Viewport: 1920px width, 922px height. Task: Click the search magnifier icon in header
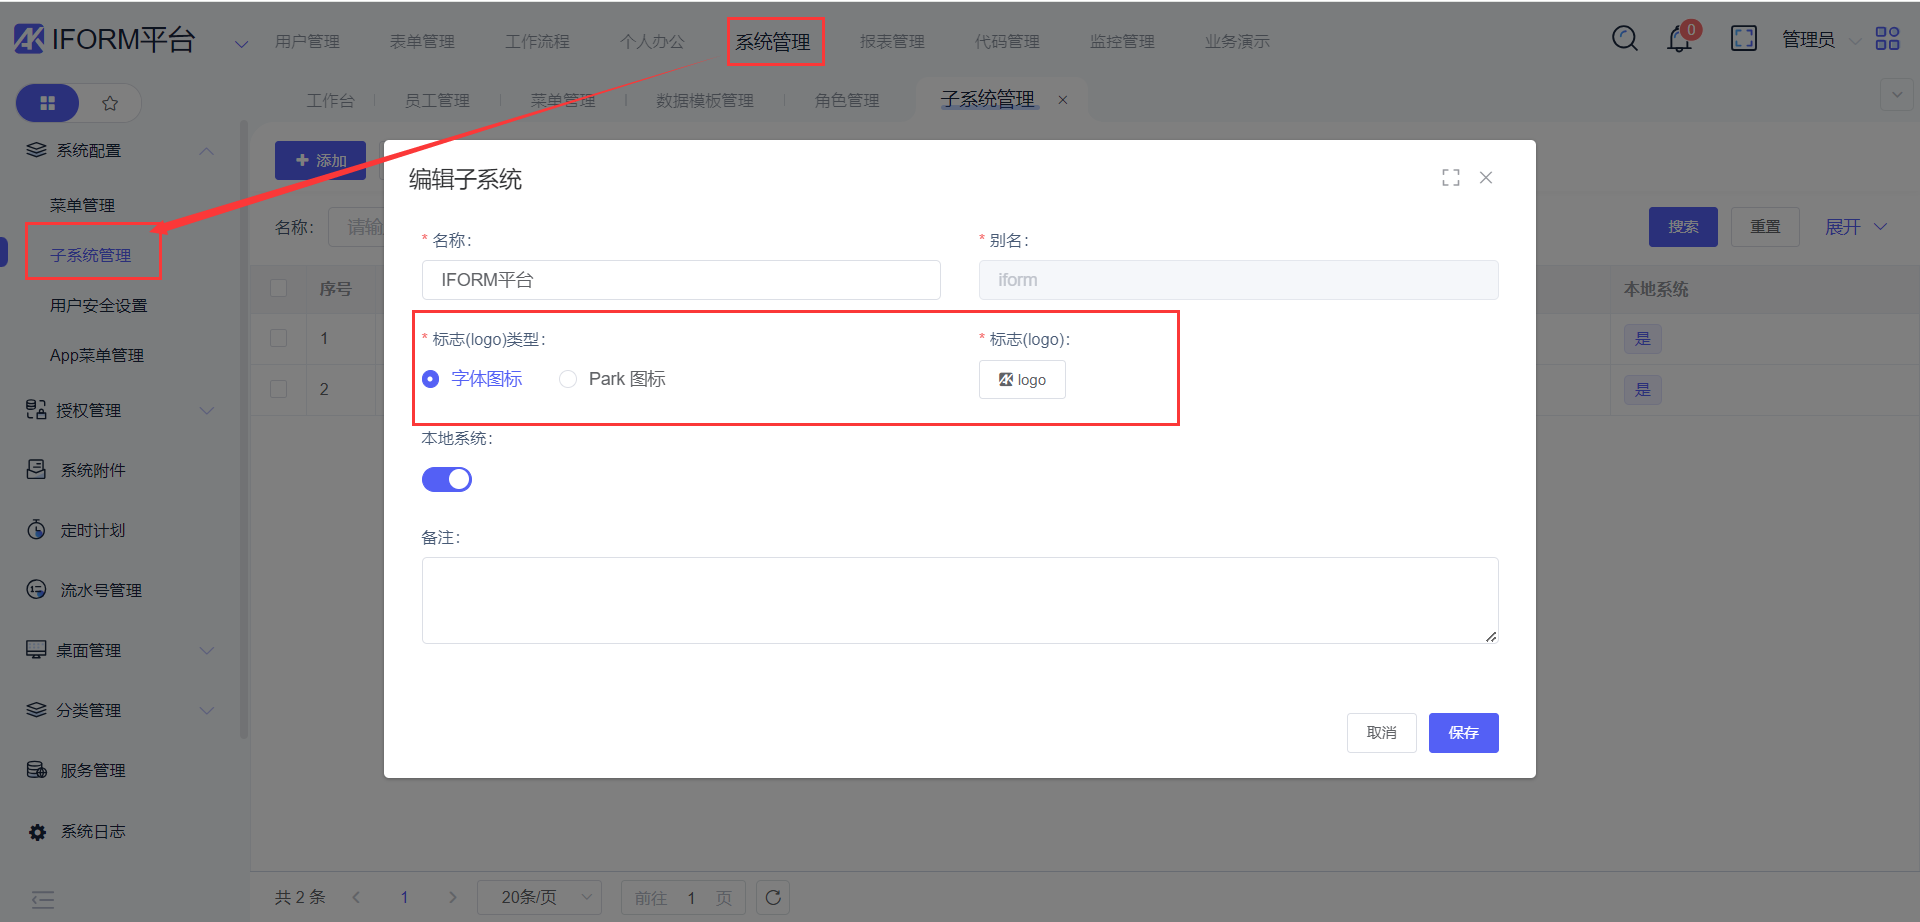click(x=1624, y=39)
